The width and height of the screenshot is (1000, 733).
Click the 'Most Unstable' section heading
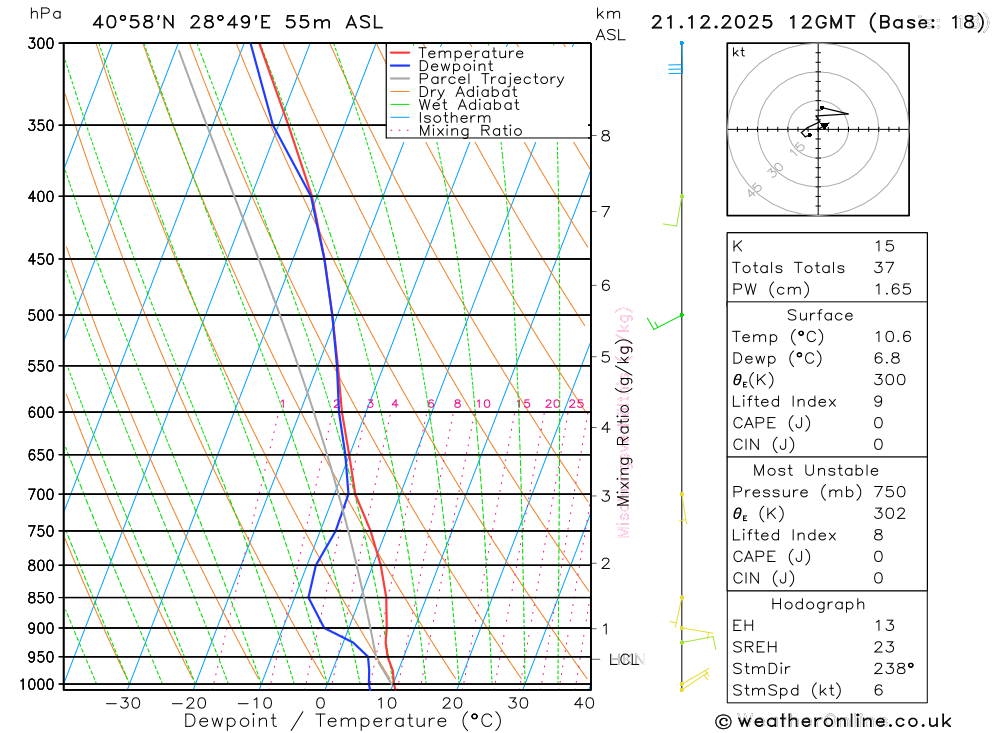click(816, 471)
